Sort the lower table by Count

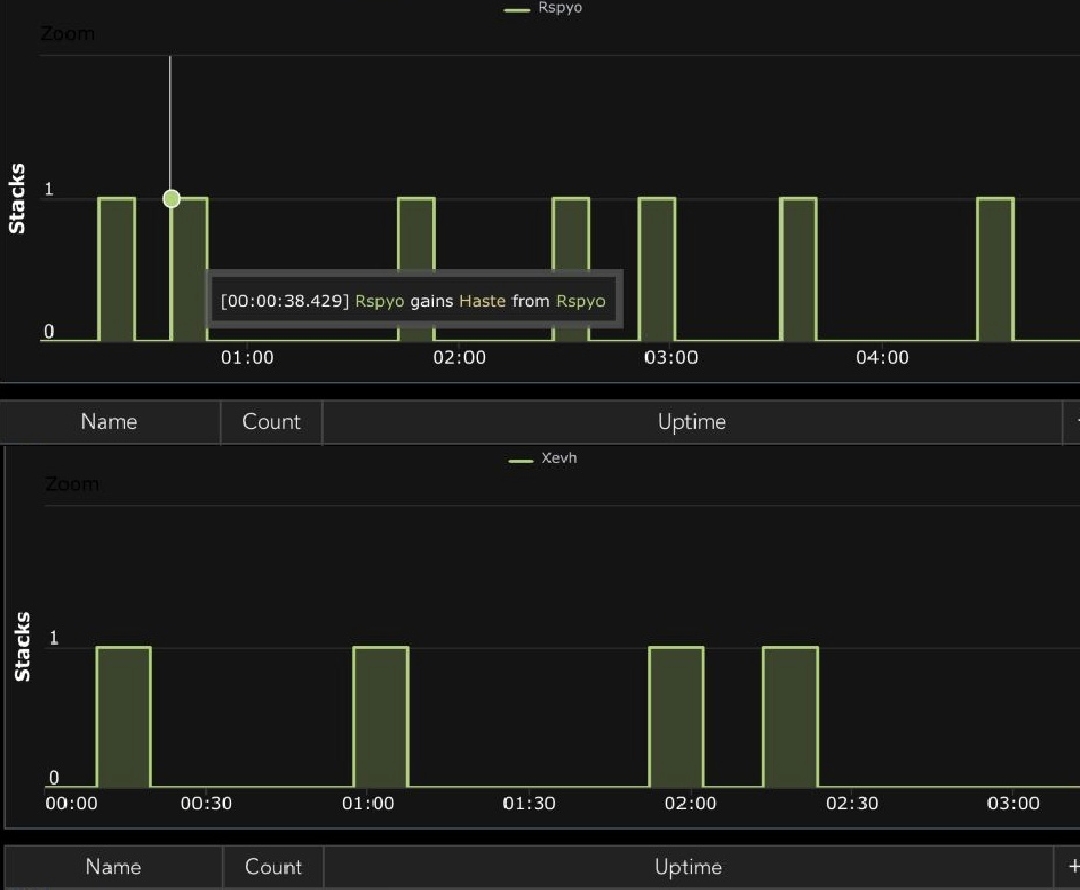273,867
